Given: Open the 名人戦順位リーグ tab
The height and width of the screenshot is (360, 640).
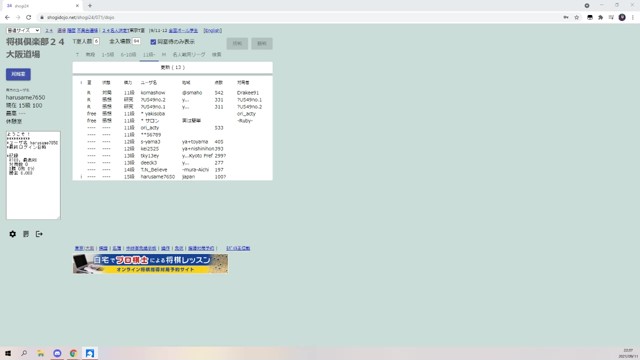Looking at the screenshot, I should (x=189, y=55).
